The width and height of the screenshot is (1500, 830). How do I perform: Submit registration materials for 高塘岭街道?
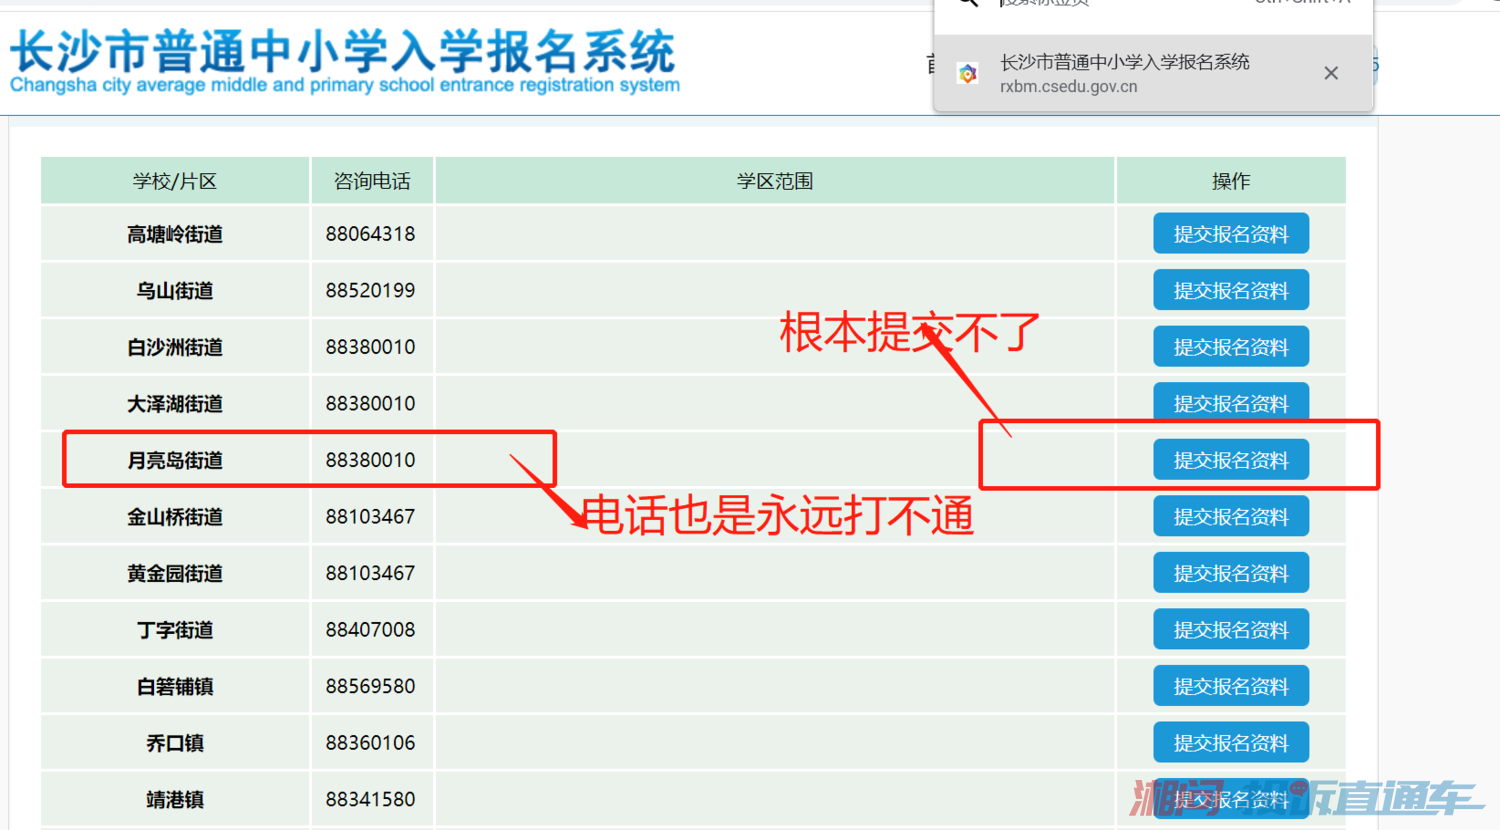point(1231,234)
